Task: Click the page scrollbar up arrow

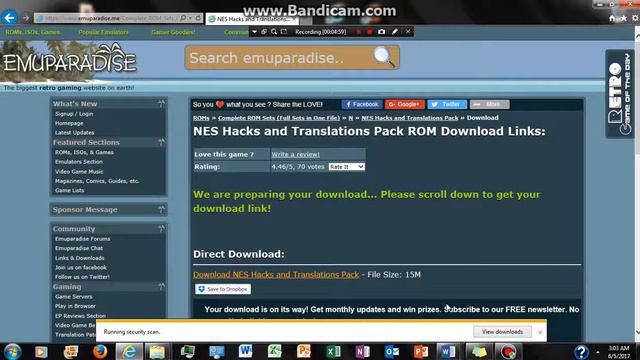Action: click(x=637, y=36)
